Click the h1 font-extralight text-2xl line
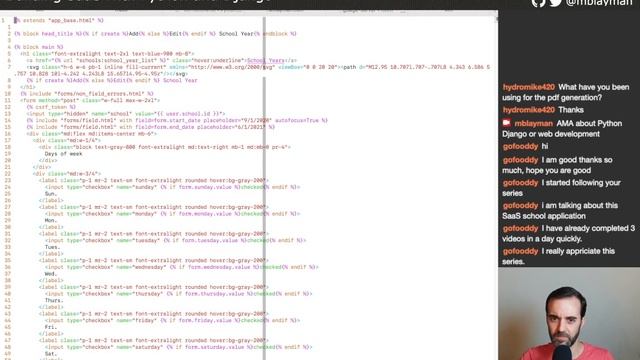Screen dimensions: 640x360 click(x=107, y=53)
